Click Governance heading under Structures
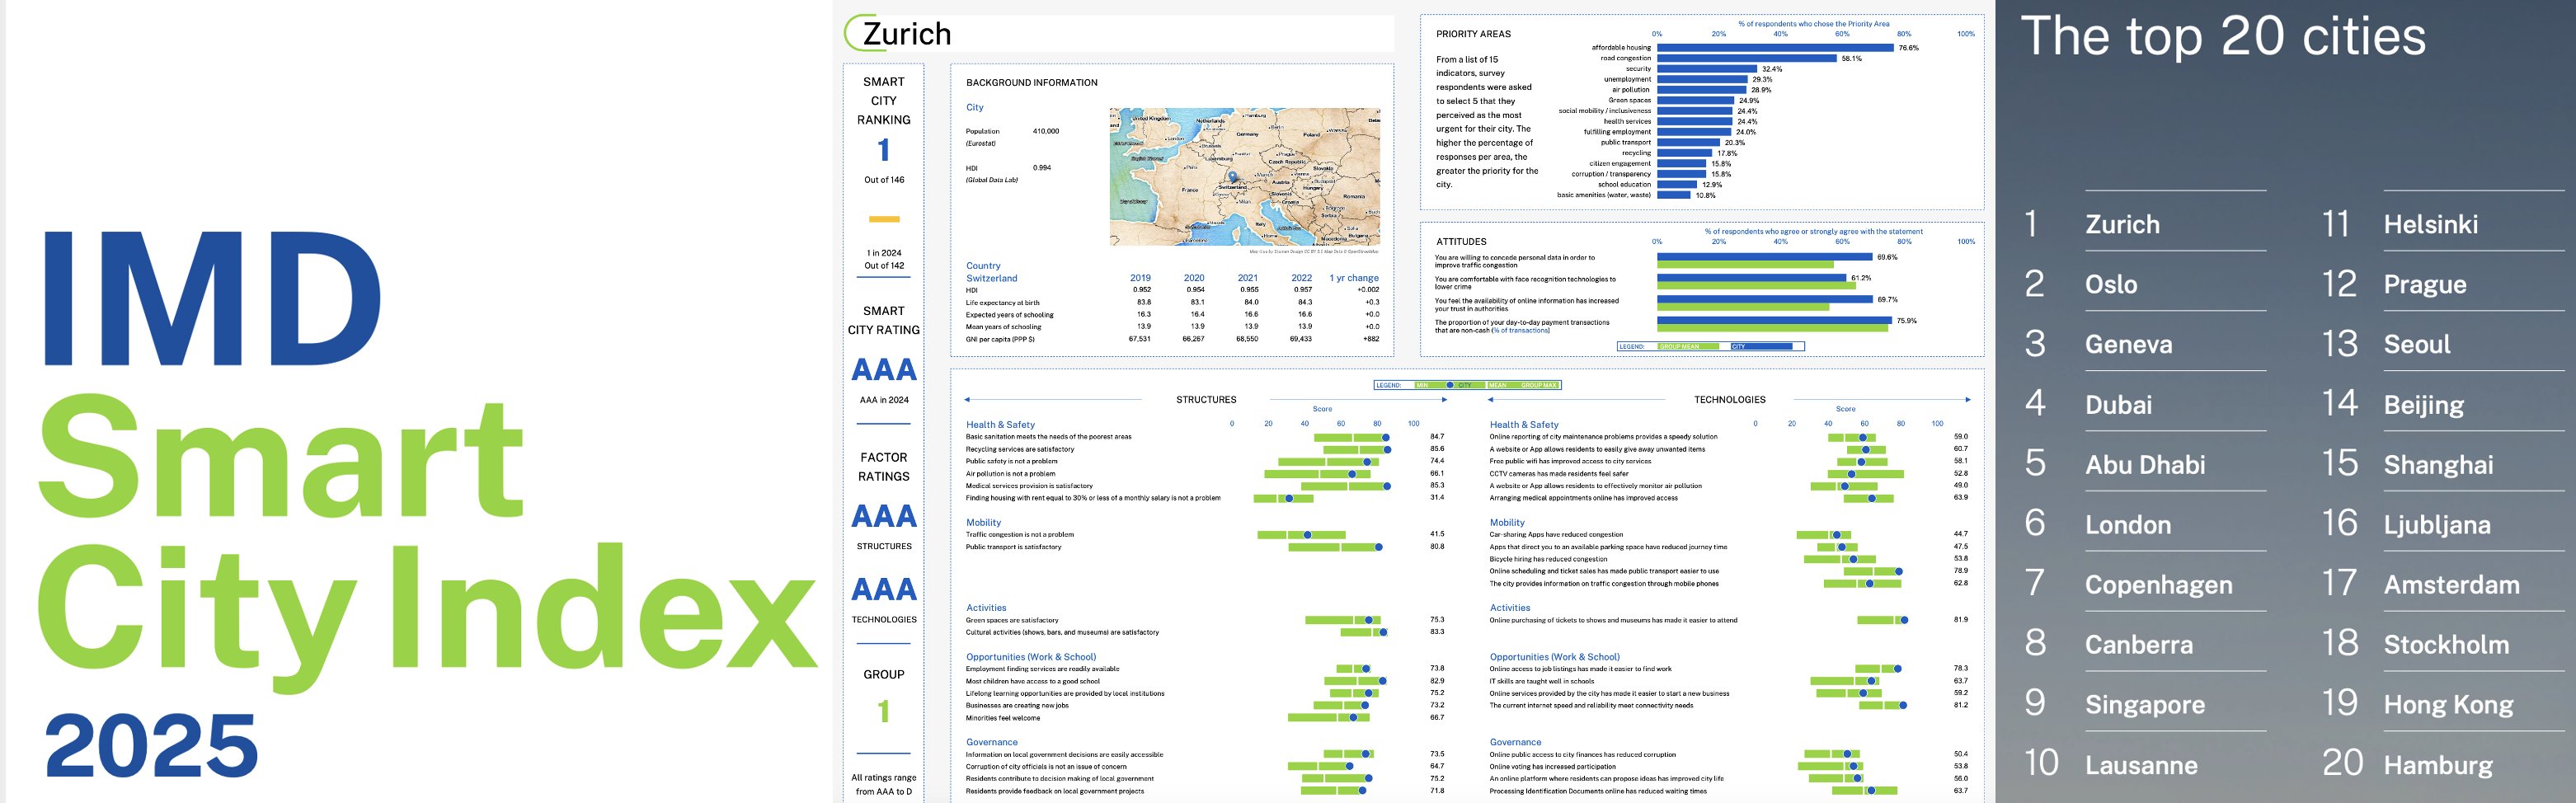This screenshot has width=2576, height=803. click(991, 742)
